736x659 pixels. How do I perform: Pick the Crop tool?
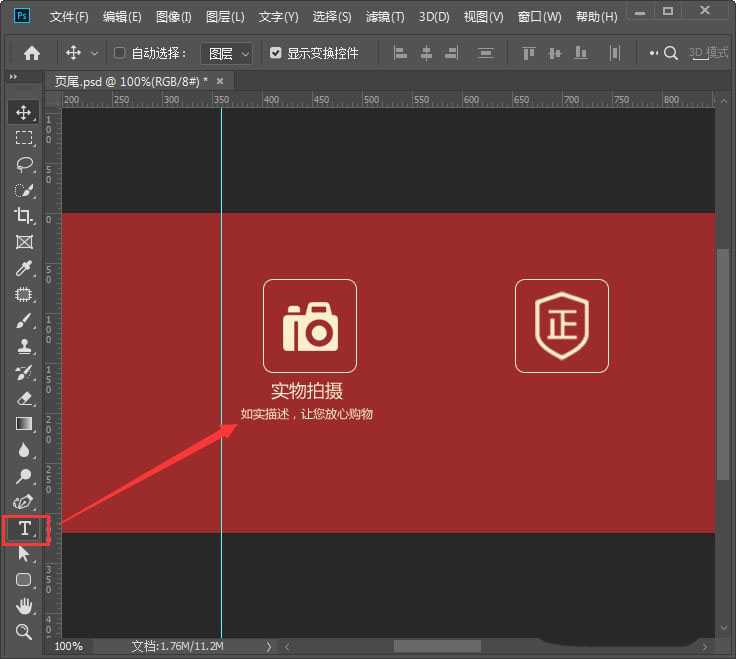[25, 216]
